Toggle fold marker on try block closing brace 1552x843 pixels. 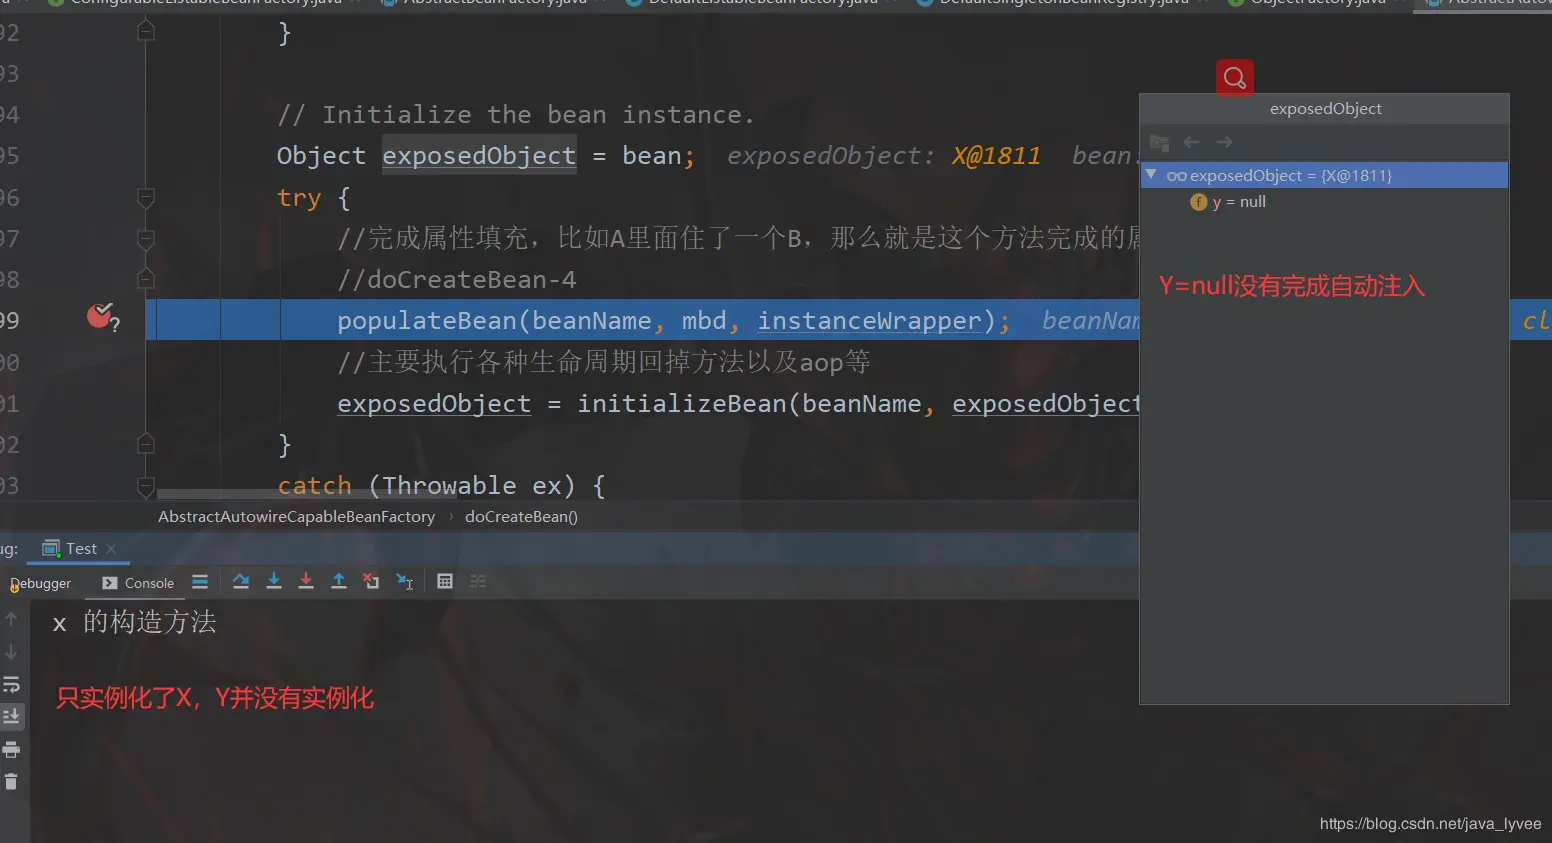click(x=146, y=444)
